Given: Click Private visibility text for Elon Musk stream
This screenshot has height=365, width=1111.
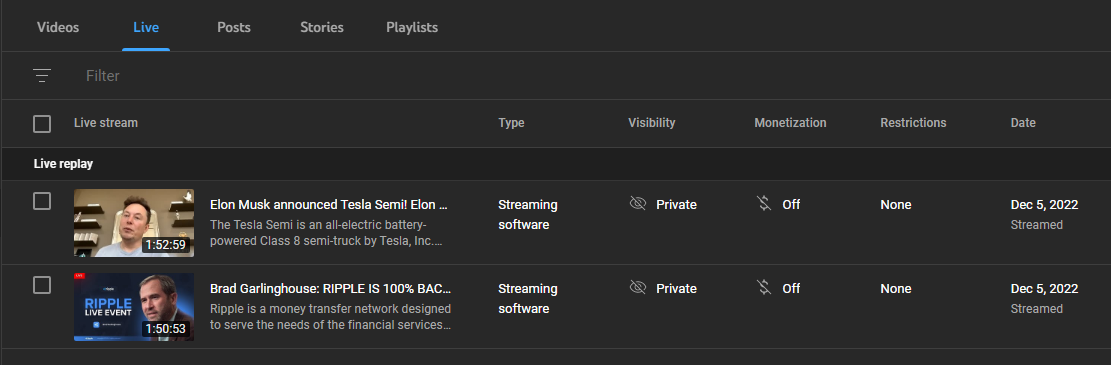Looking at the screenshot, I should click(676, 205).
